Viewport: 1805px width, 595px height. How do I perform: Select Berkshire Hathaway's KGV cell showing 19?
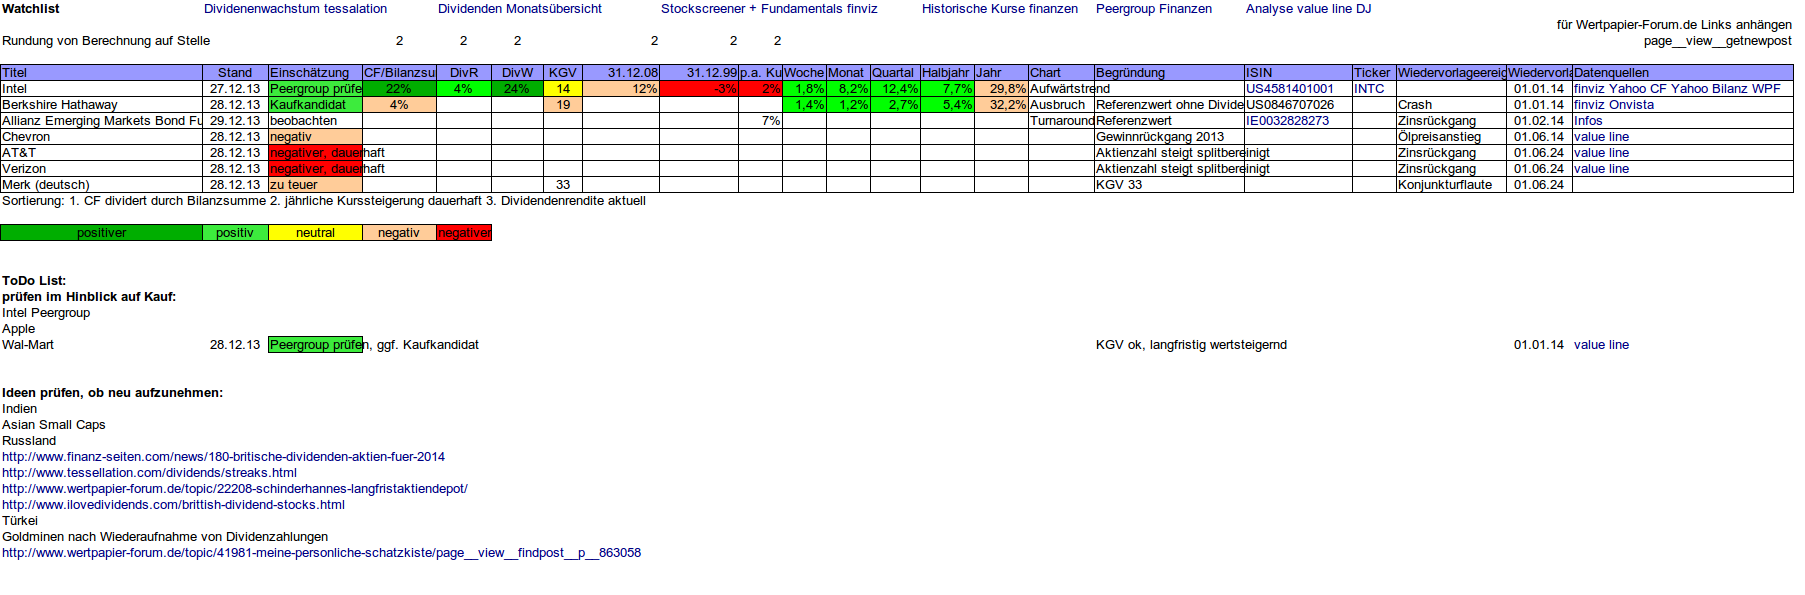coord(563,105)
